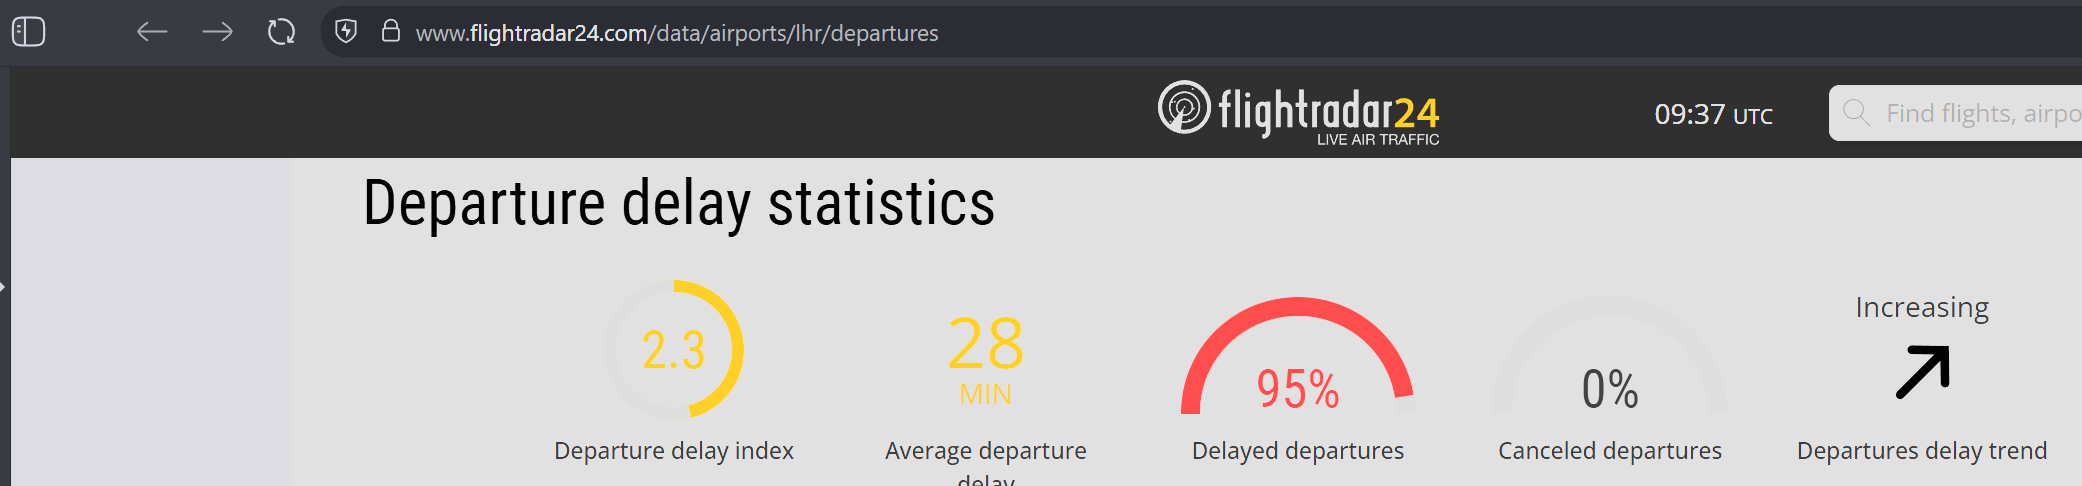Click the red 95% delayed departures gauge
Image resolution: width=2082 pixels, height=486 pixels.
1297,357
